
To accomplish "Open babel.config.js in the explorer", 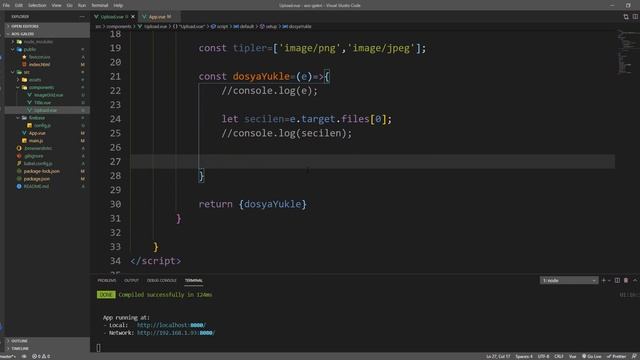I will tap(38, 164).
